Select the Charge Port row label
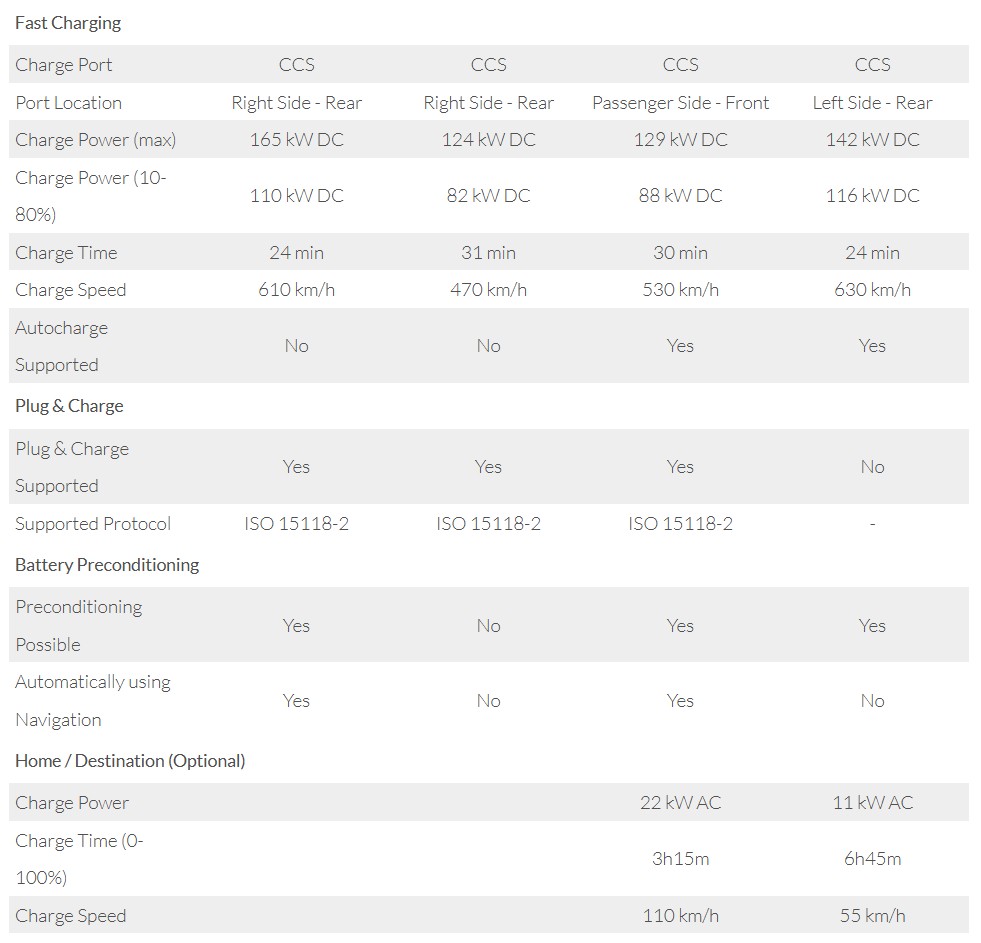 tap(64, 65)
